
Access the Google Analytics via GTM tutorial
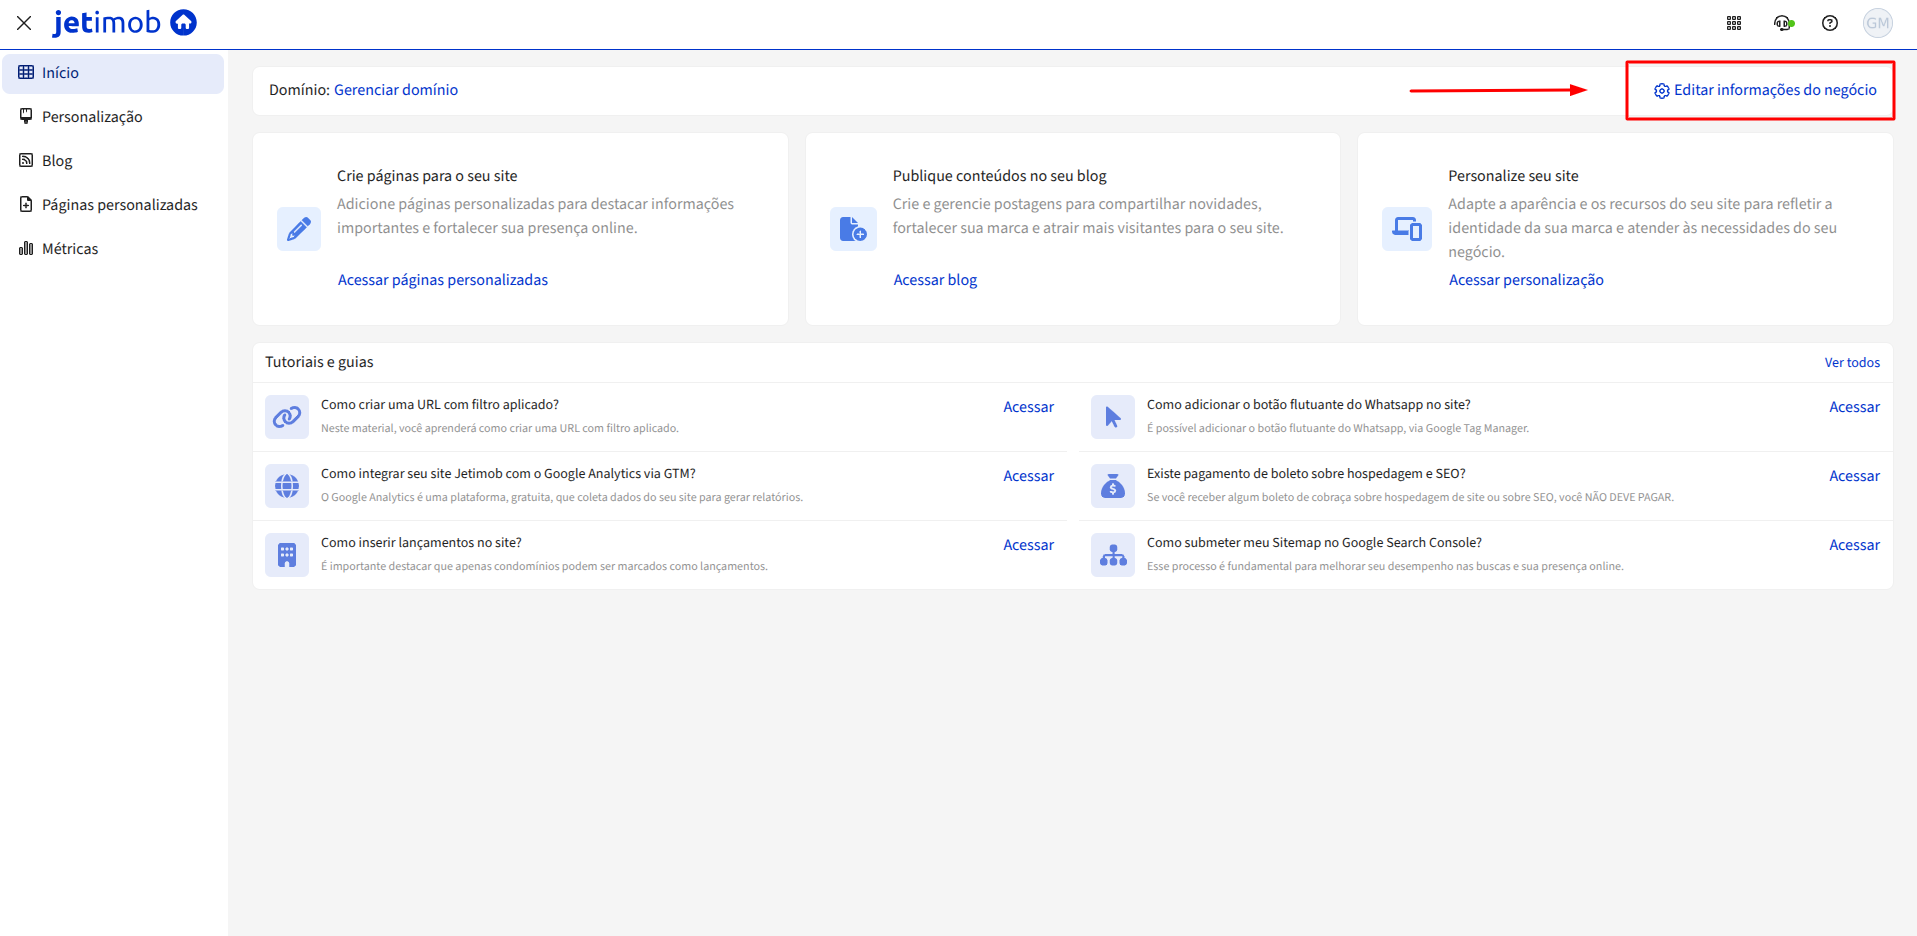(x=1029, y=476)
